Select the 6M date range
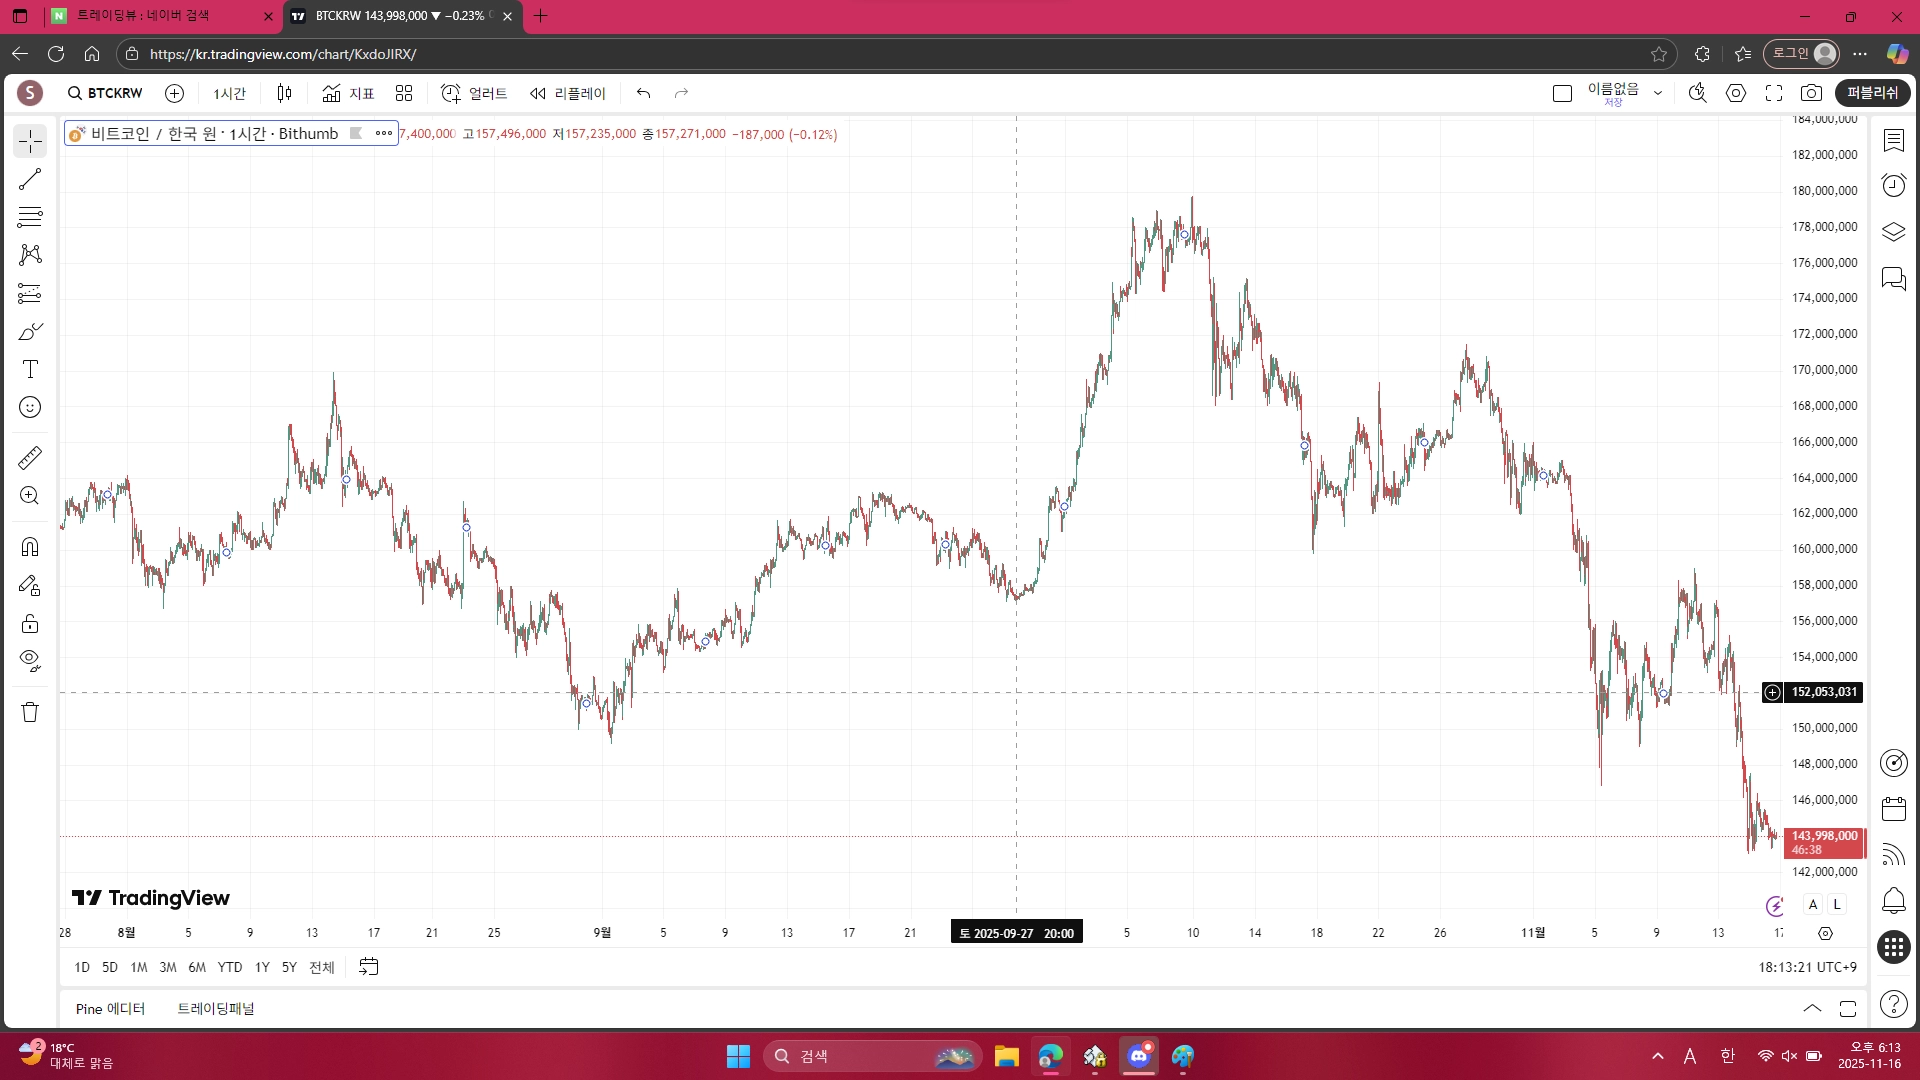Viewport: 1920px width, 1080px height. point(197,967)
